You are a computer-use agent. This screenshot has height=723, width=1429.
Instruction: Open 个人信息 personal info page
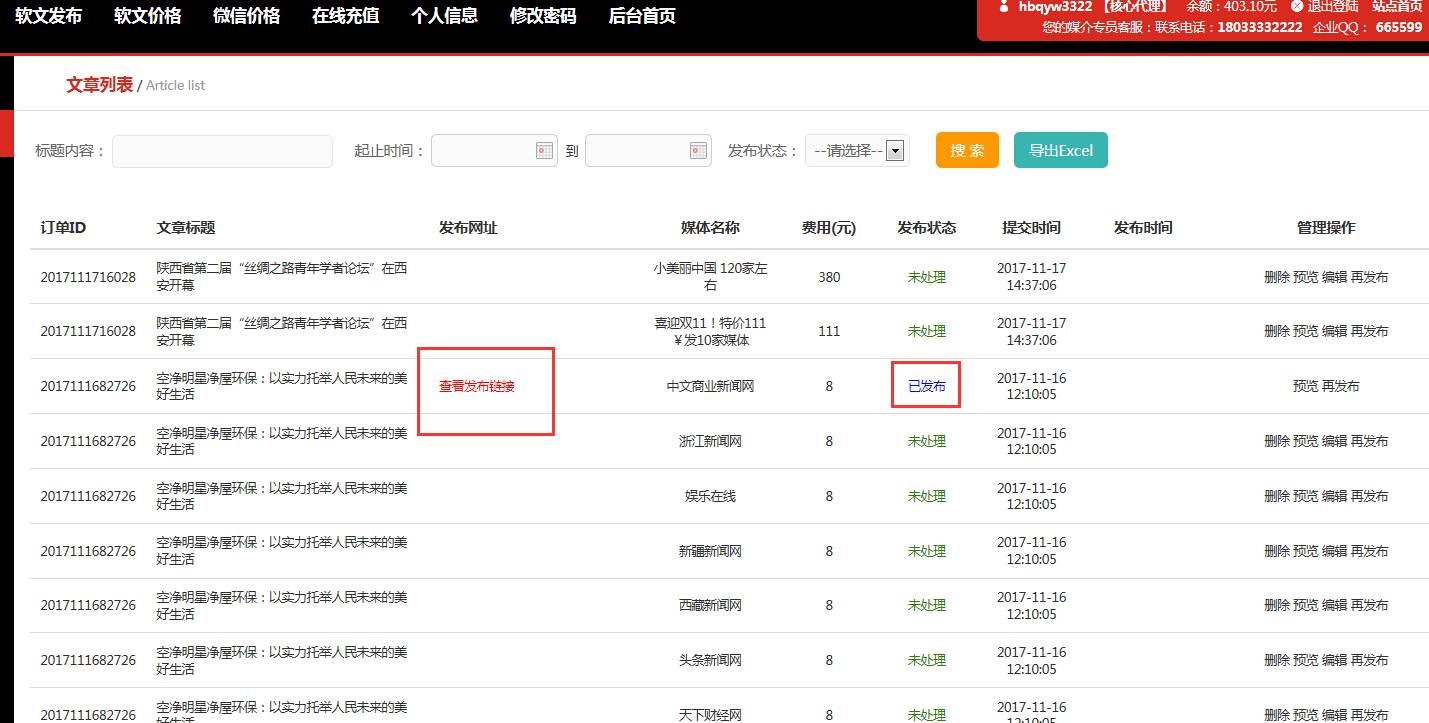444,15
